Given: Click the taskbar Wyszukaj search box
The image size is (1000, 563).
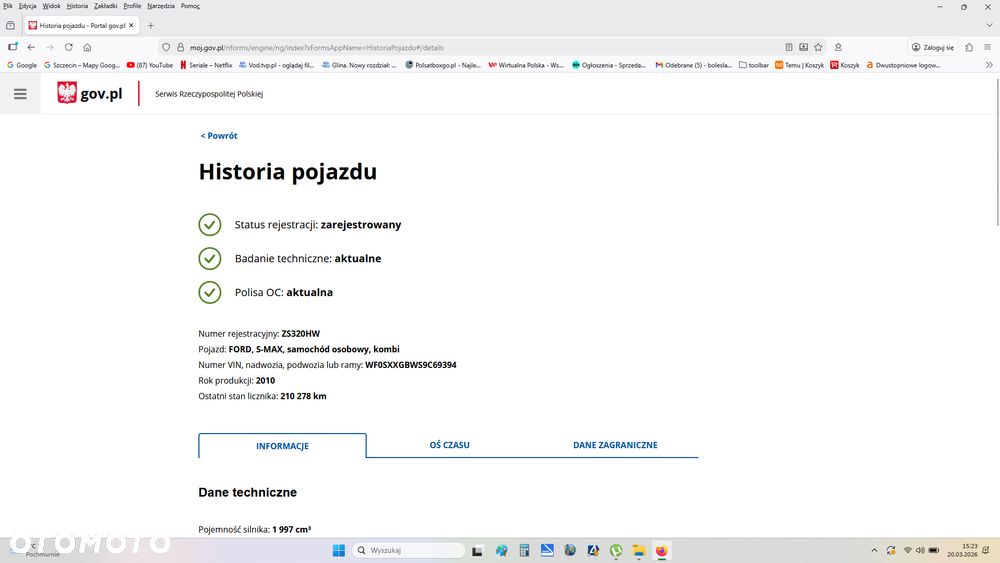Looking at the screenshot, I should point(409,550).
